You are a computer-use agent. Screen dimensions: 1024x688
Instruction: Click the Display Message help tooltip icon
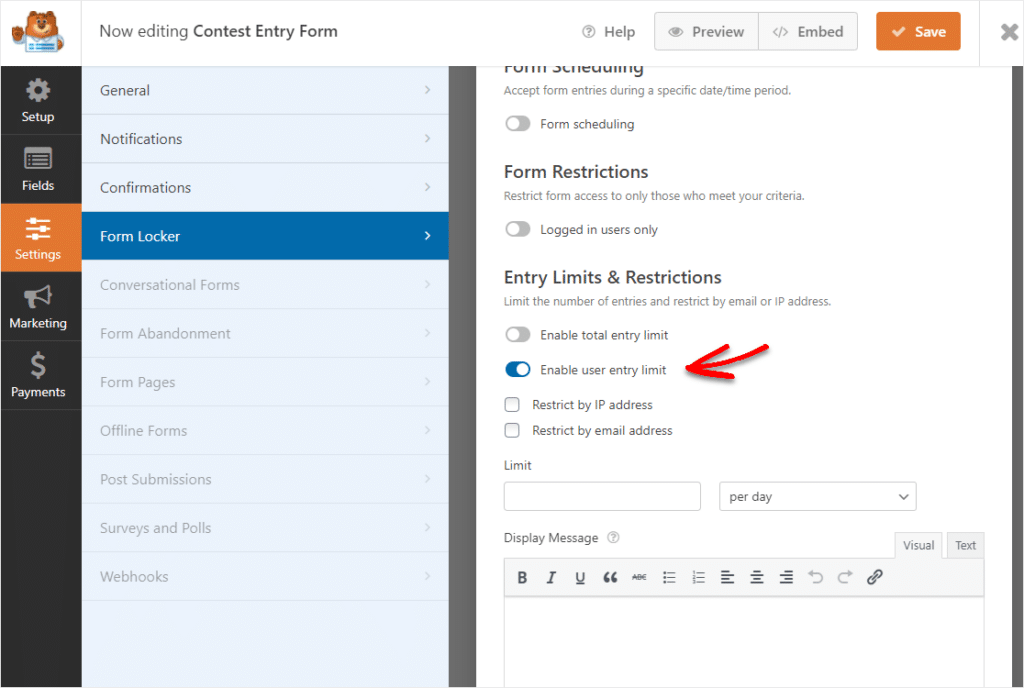pos(613,537)
